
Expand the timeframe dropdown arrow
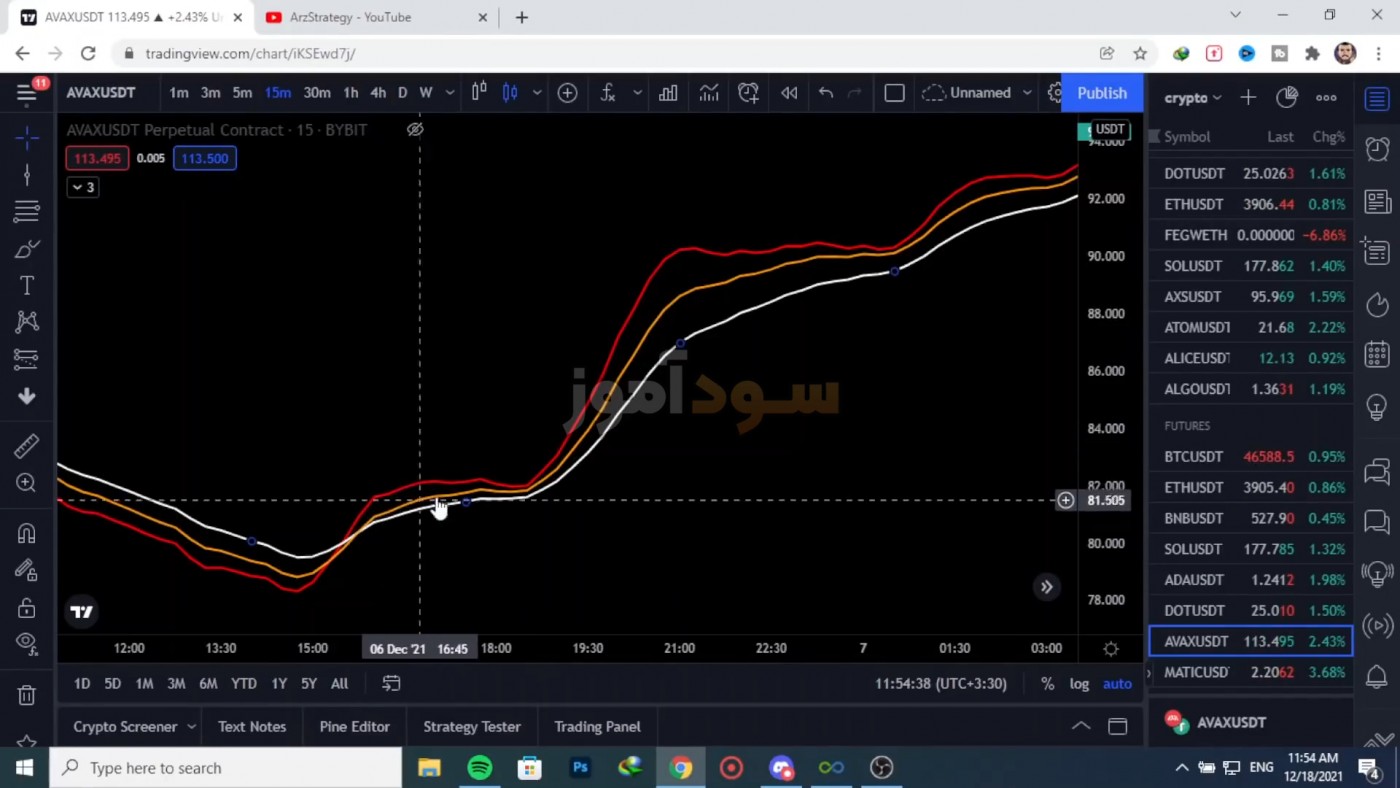coord(449,93)
